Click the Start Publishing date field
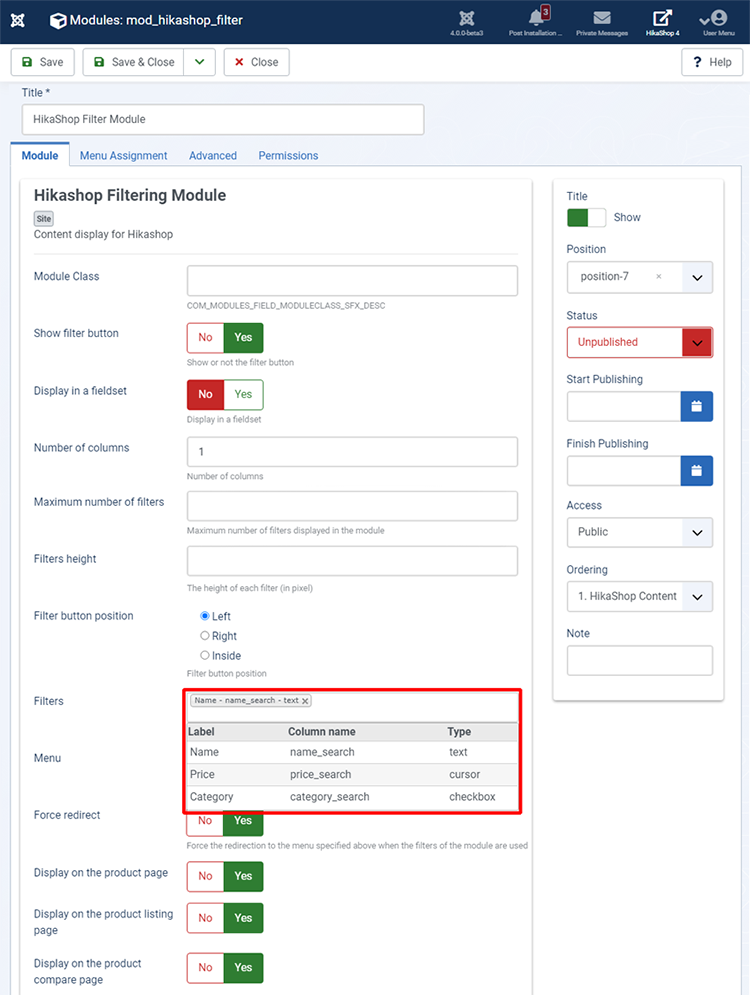Viewport: 750px width, 995px height. click(x=624, y=406)
